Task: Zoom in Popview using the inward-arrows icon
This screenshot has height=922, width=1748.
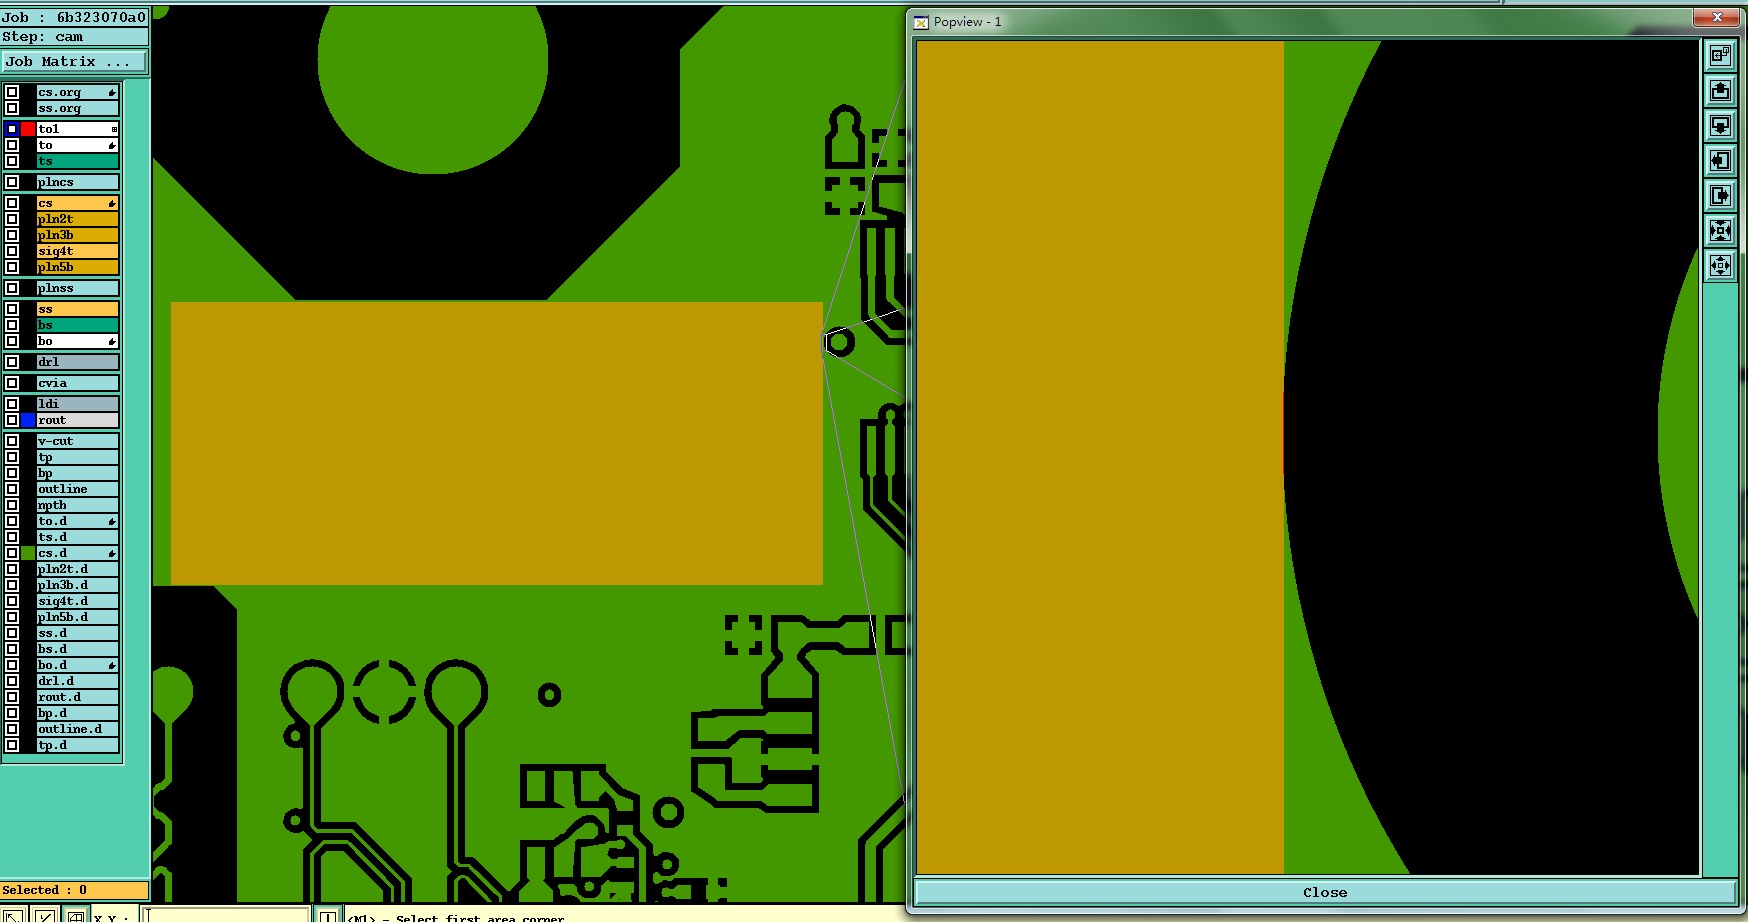Action: [1720, 231]
